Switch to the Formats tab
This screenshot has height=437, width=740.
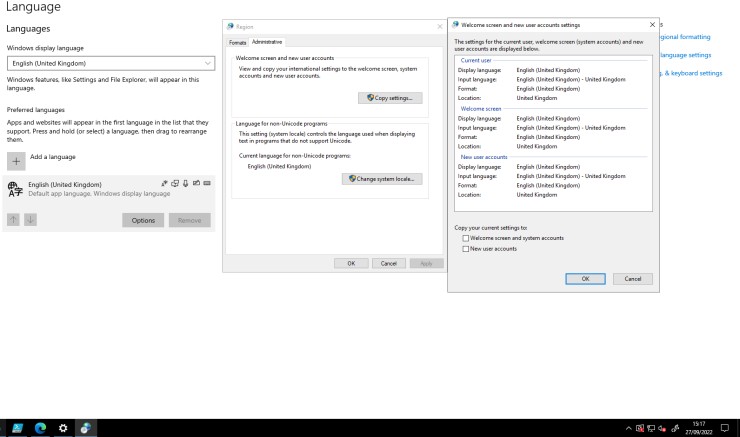coord(237,42)
